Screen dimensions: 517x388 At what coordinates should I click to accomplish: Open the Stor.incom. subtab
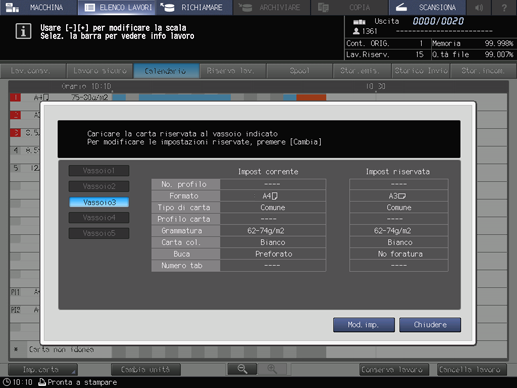point(483,71)
